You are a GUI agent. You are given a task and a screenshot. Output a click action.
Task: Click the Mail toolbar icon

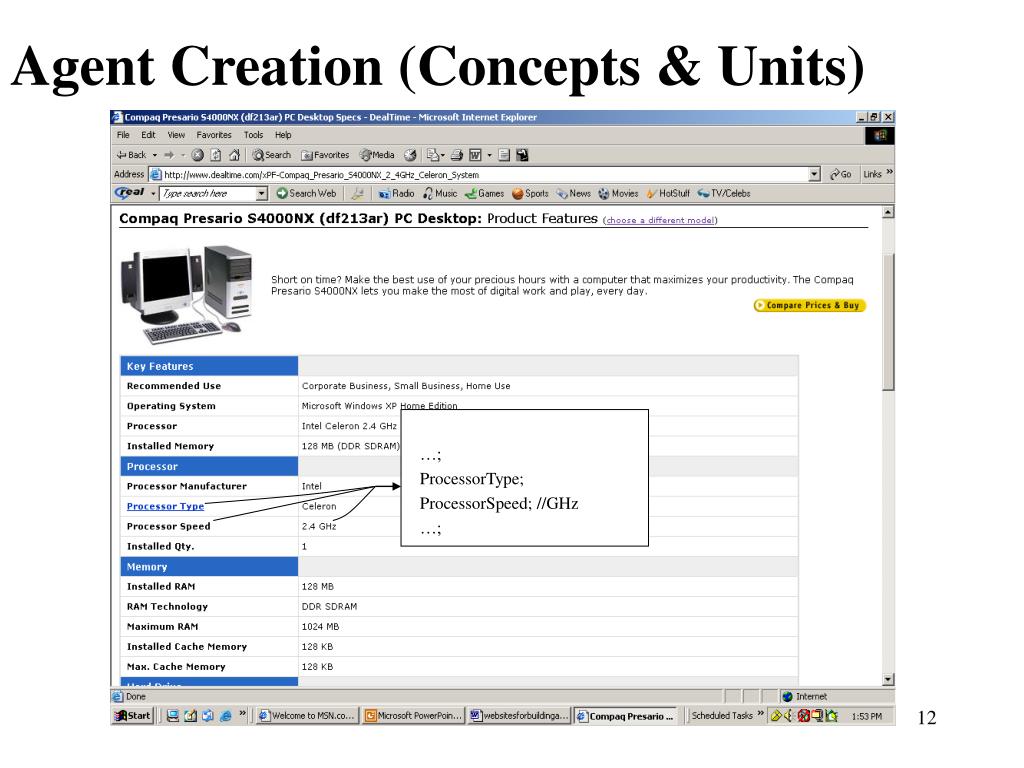click(432, 155)
